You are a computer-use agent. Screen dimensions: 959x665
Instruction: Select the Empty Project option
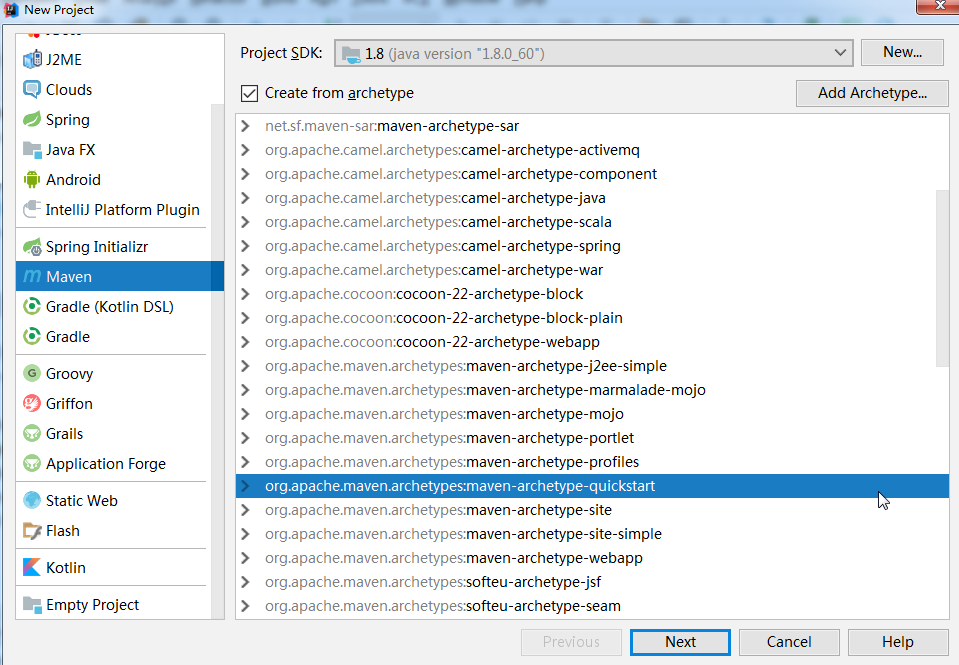(x=113, y=604)
